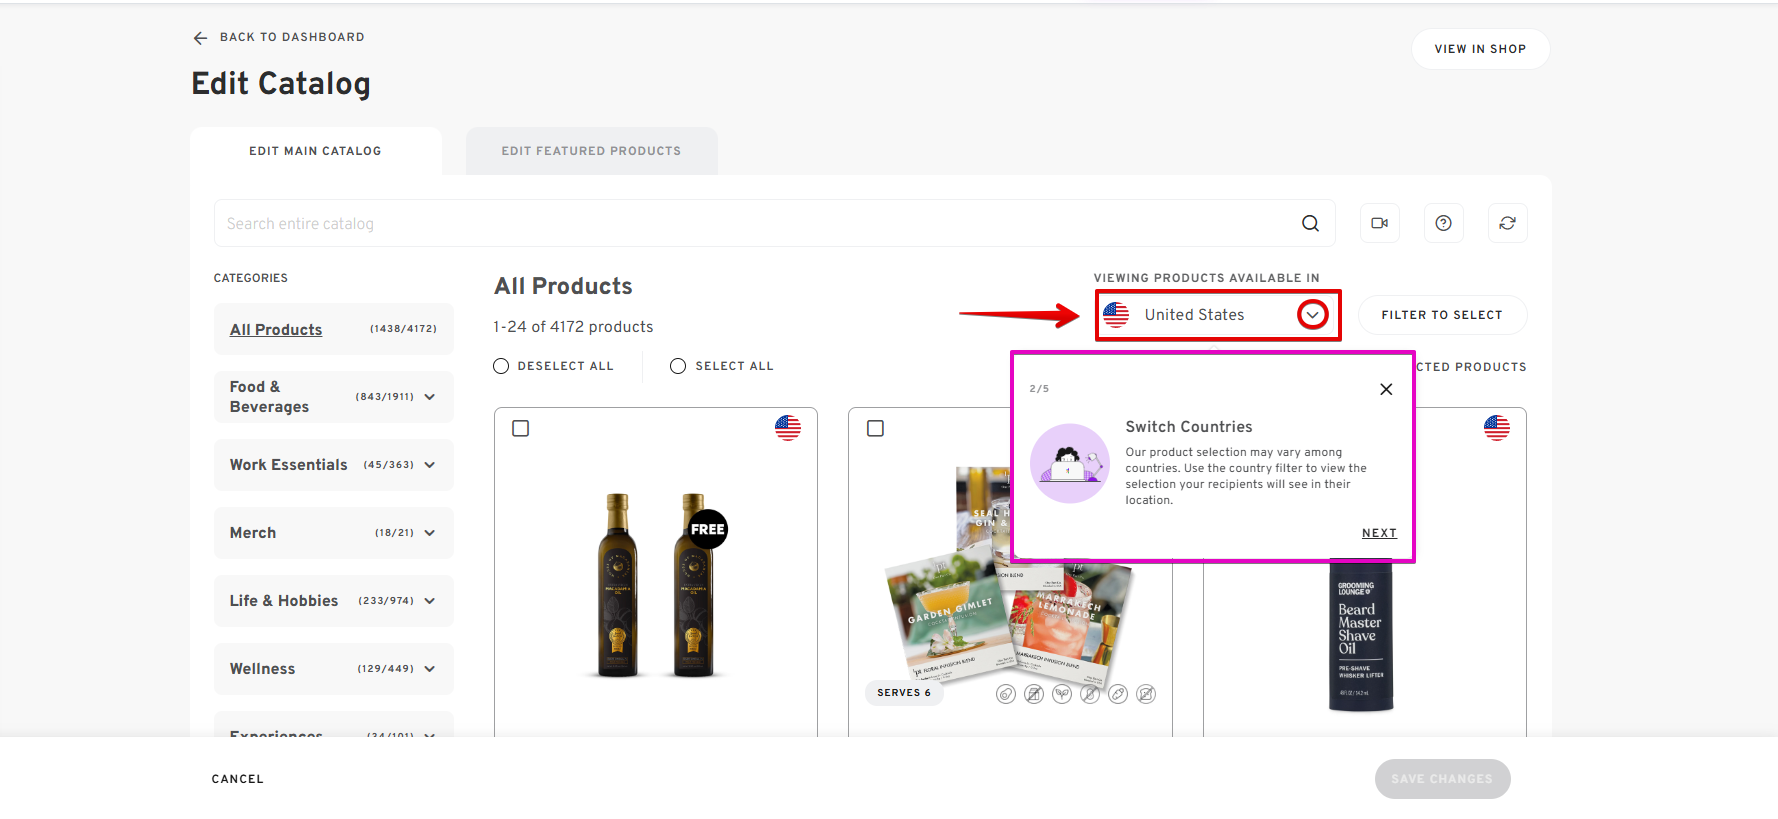Click the refresh catalog icon
This screenshot has height=819, width=1778.
1507,224
